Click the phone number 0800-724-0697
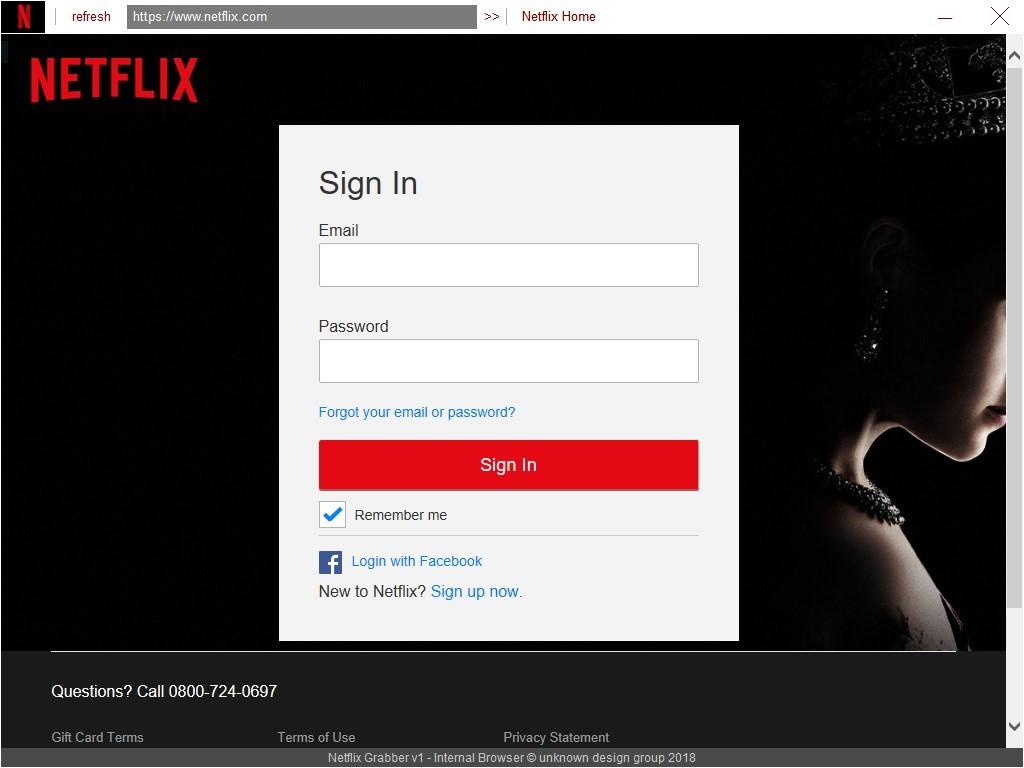 pos(223,691)
